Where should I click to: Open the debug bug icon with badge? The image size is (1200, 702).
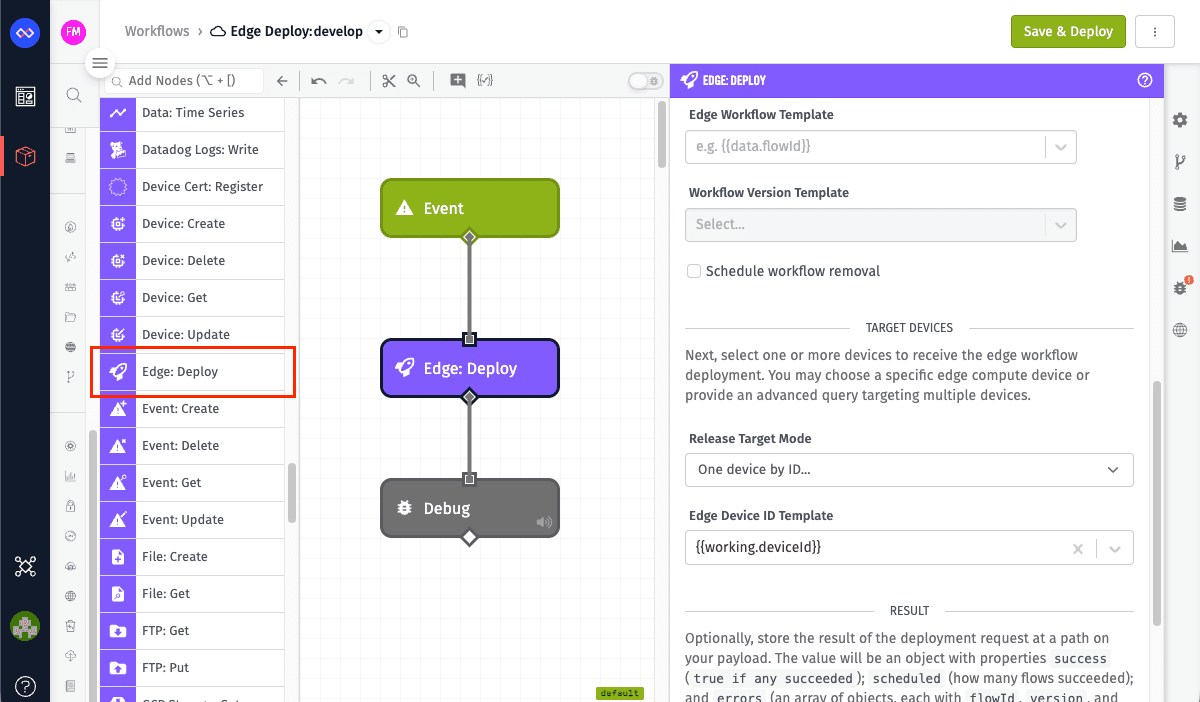1181,287
